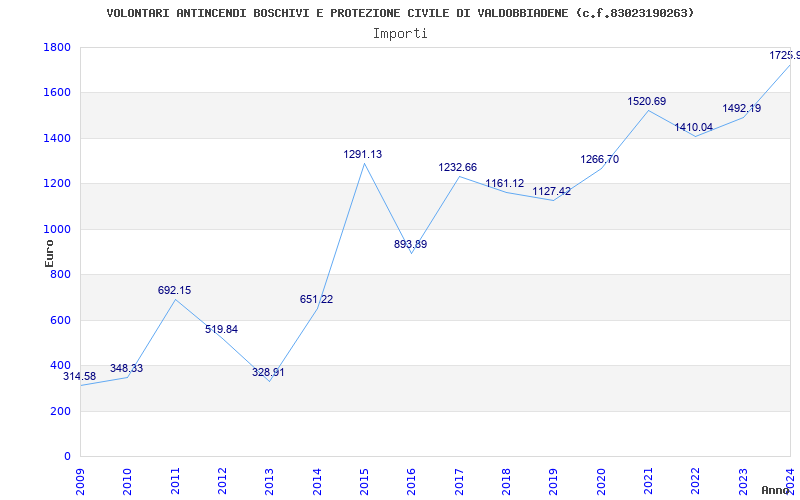
Task: Click the x-axis year 2022
Action: tap(695, 481)
